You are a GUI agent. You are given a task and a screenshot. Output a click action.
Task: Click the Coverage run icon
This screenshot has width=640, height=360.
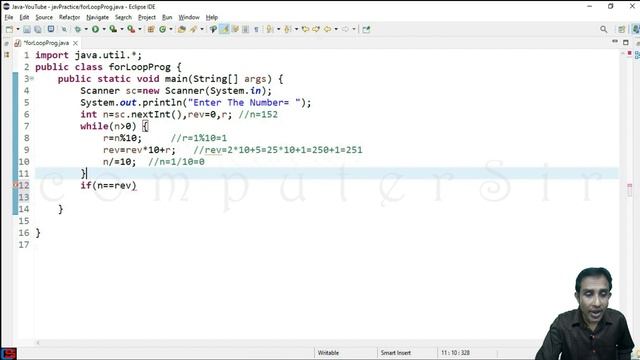pyautogui.click(x=113, y=29)
